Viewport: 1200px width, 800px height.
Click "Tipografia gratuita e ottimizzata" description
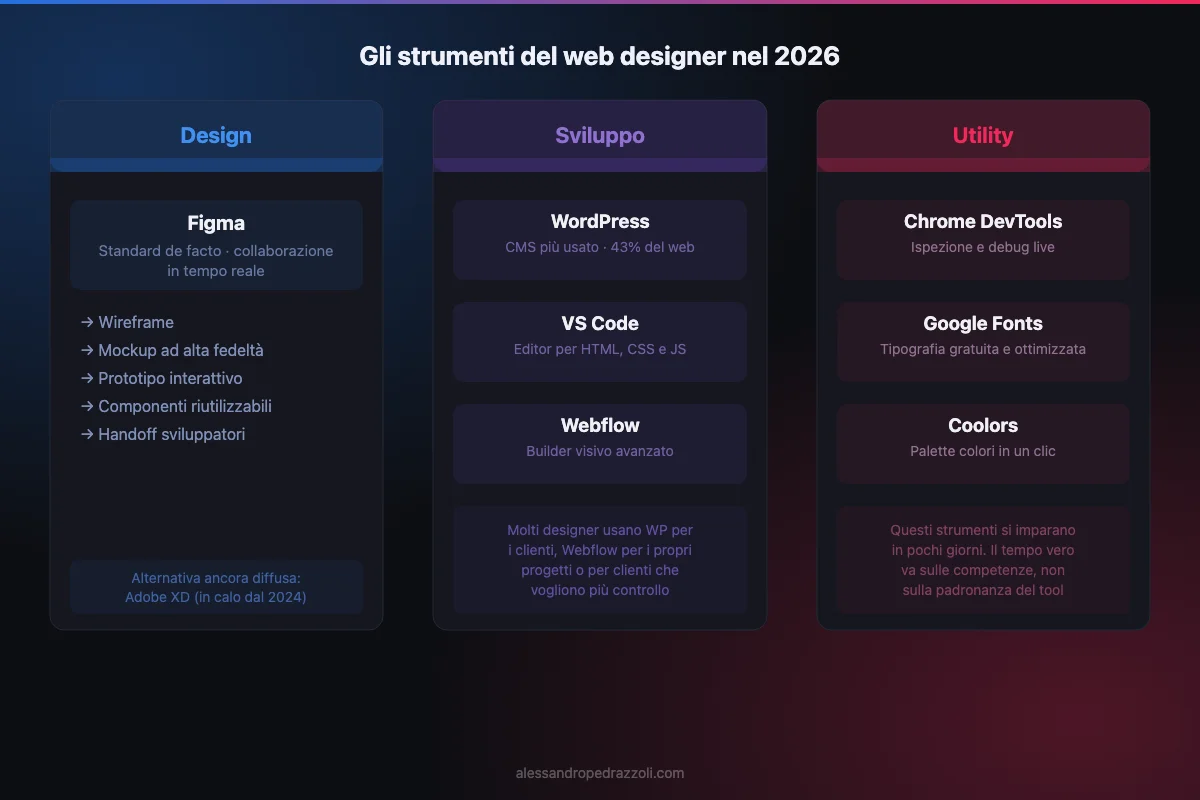983,349
